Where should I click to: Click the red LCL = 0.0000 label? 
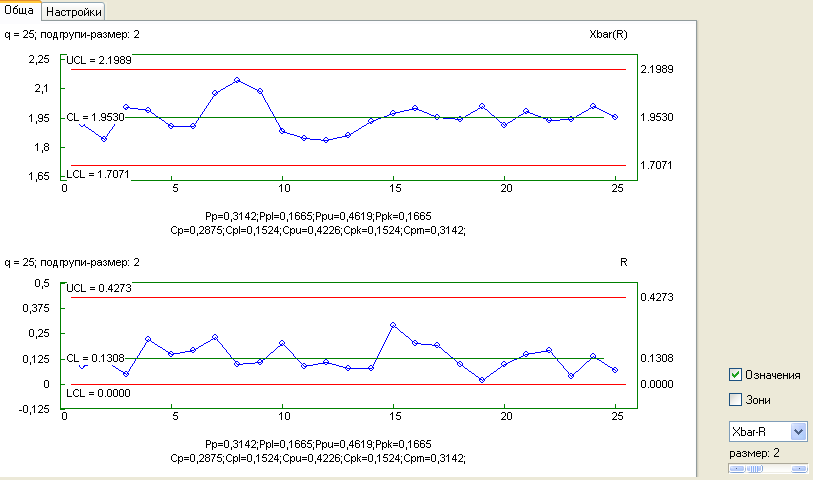click(97, 394)
